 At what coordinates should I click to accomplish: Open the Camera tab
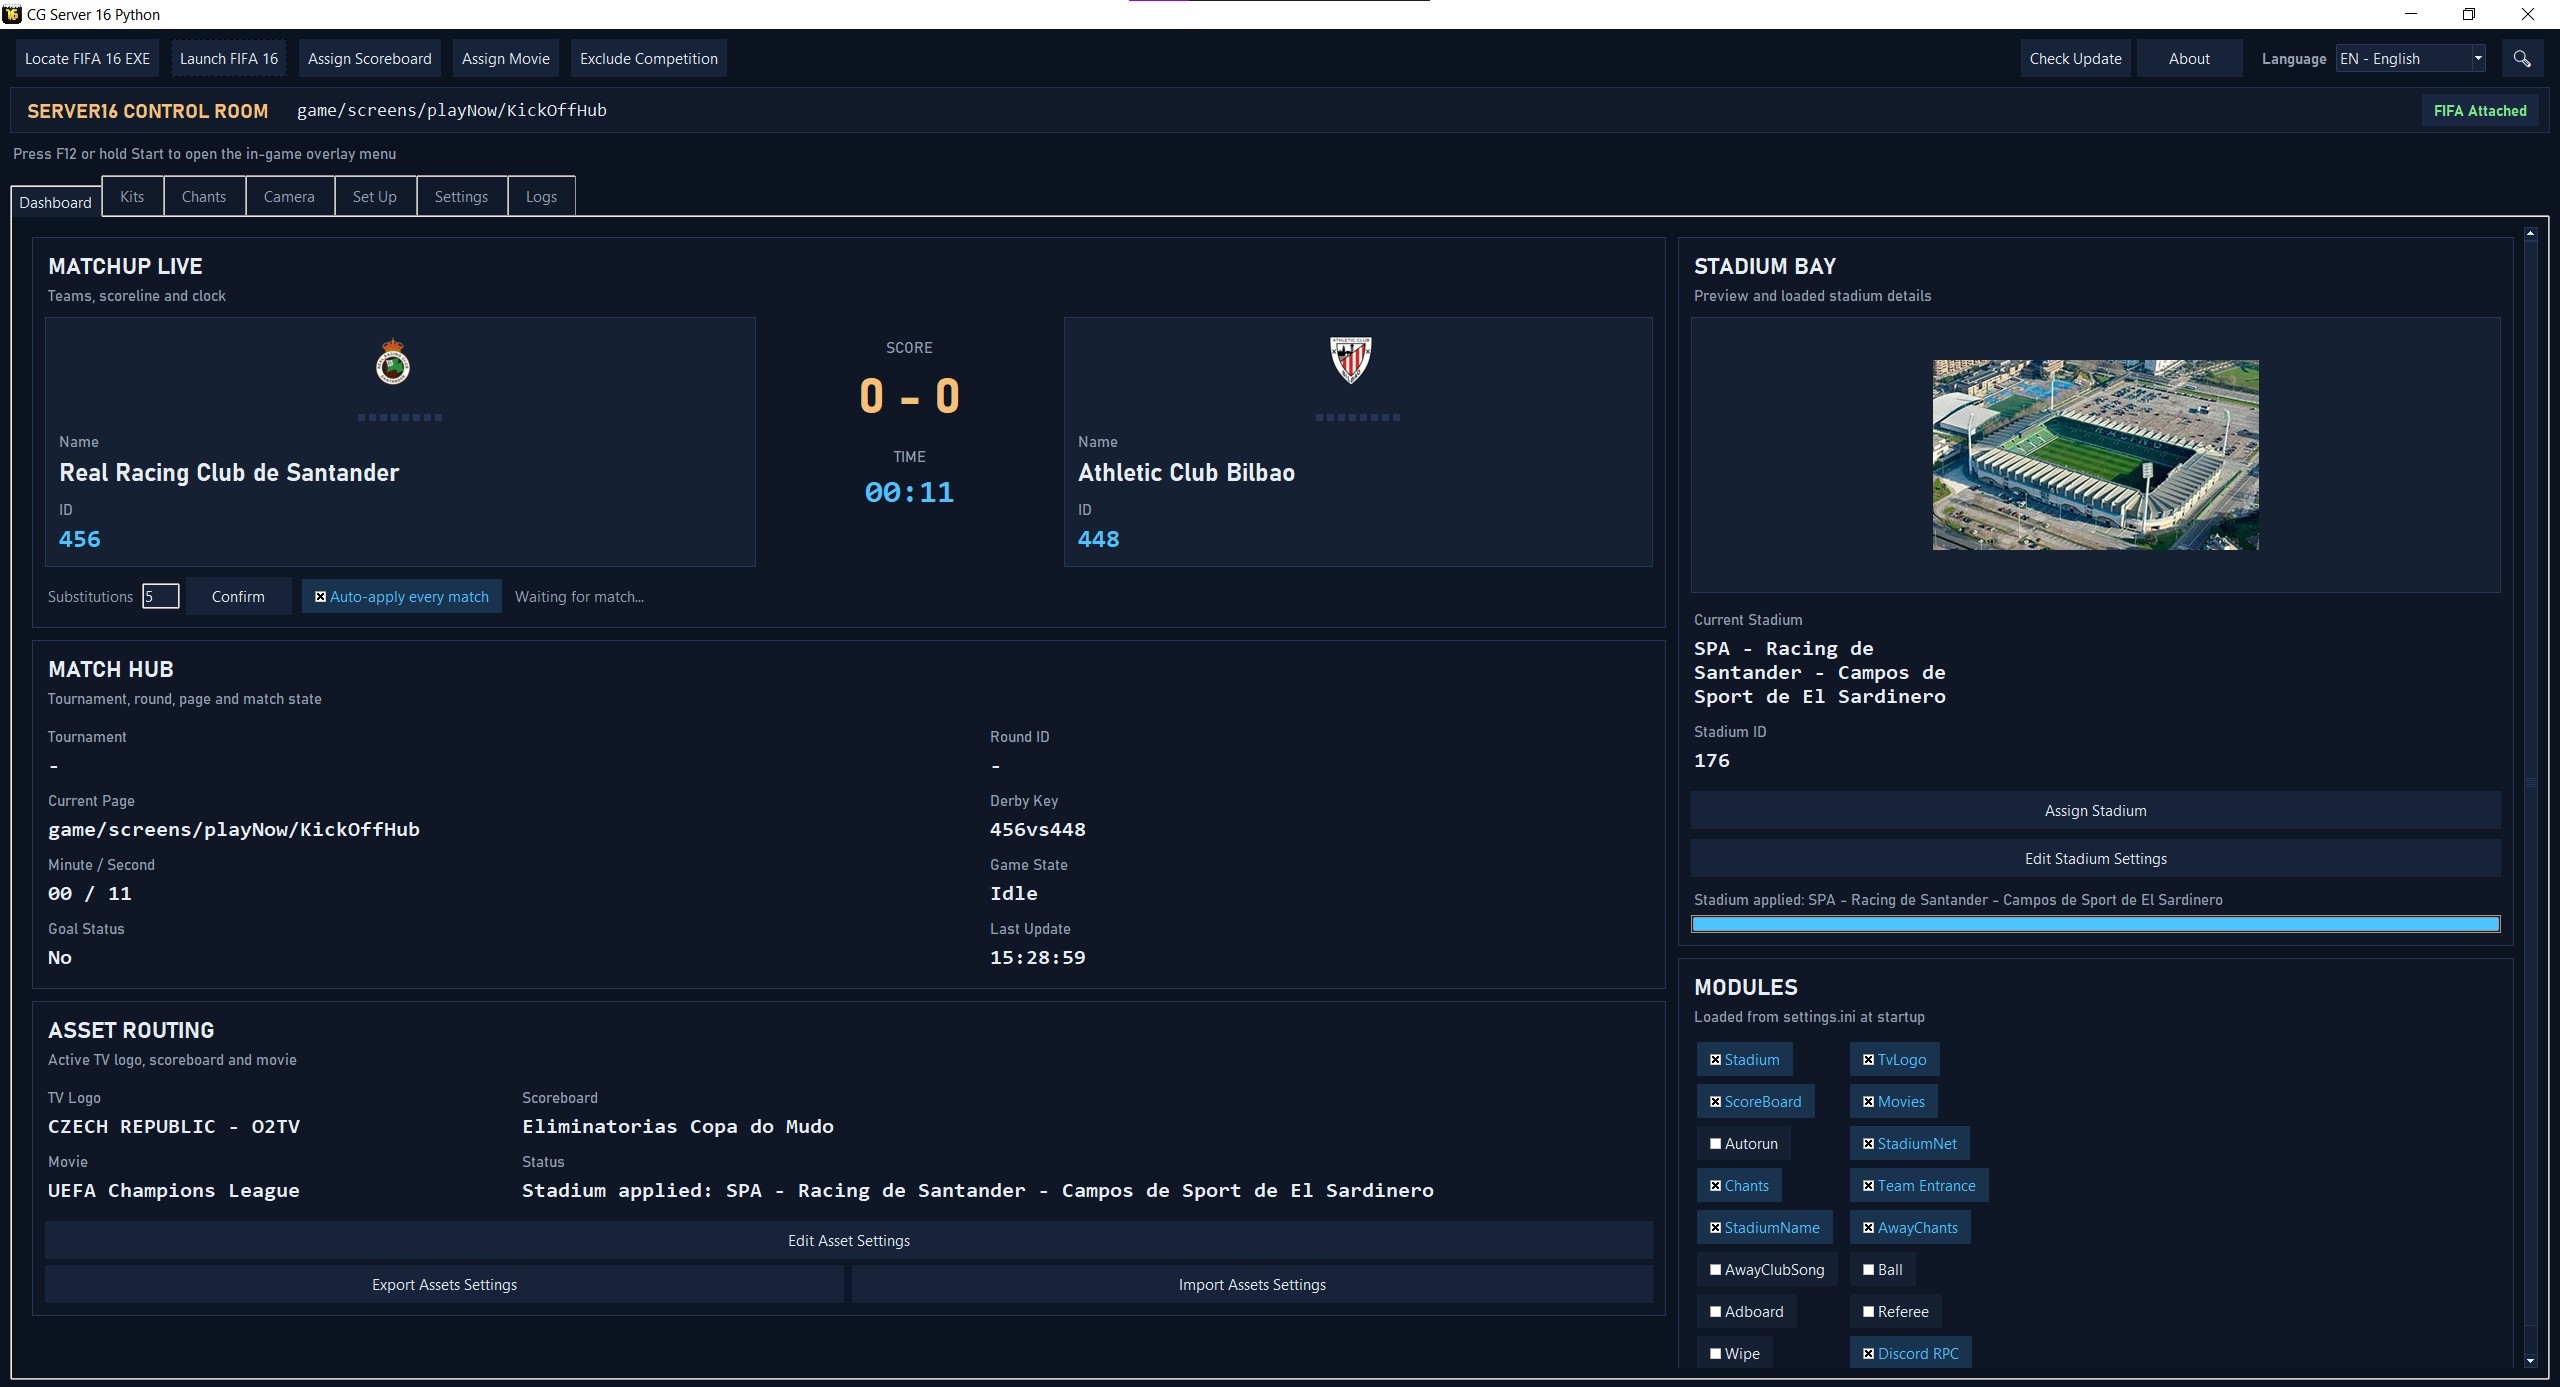[x=289, y=196]
